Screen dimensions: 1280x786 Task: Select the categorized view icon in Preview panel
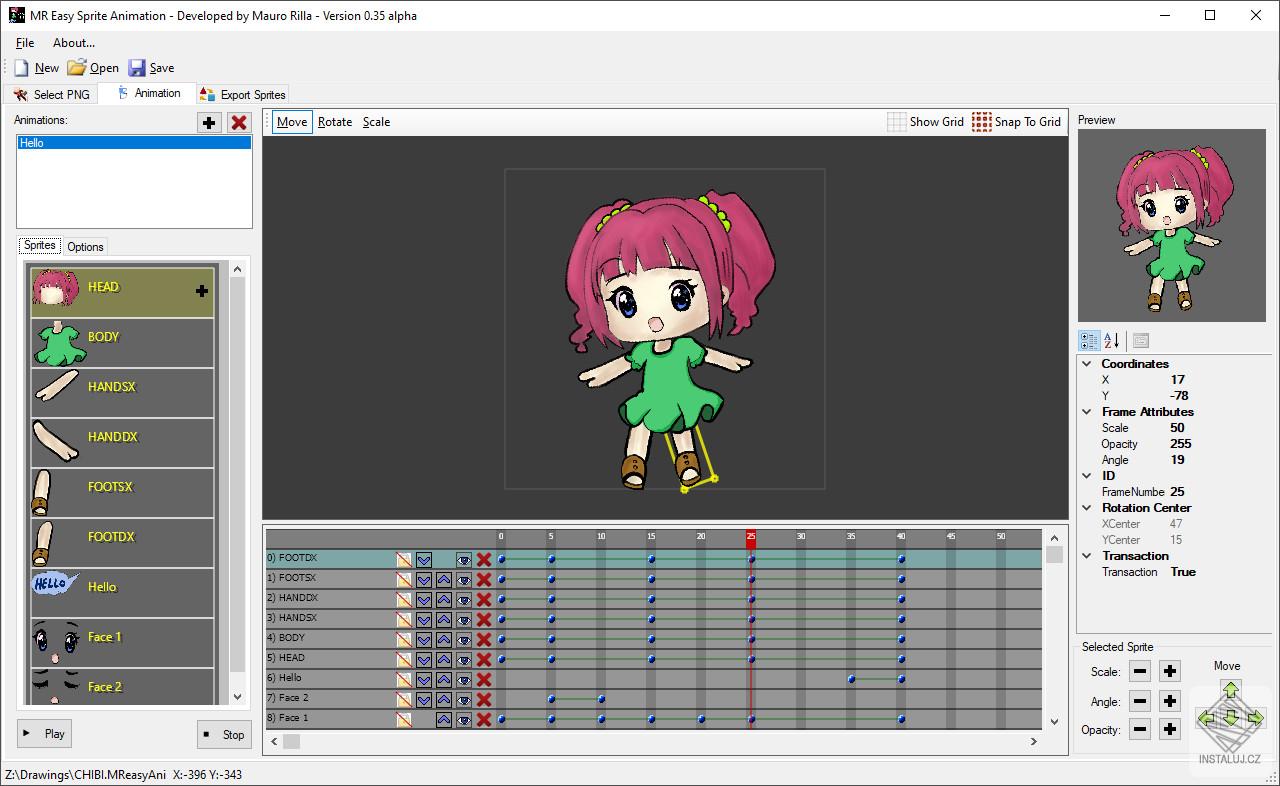[1089, 340]
